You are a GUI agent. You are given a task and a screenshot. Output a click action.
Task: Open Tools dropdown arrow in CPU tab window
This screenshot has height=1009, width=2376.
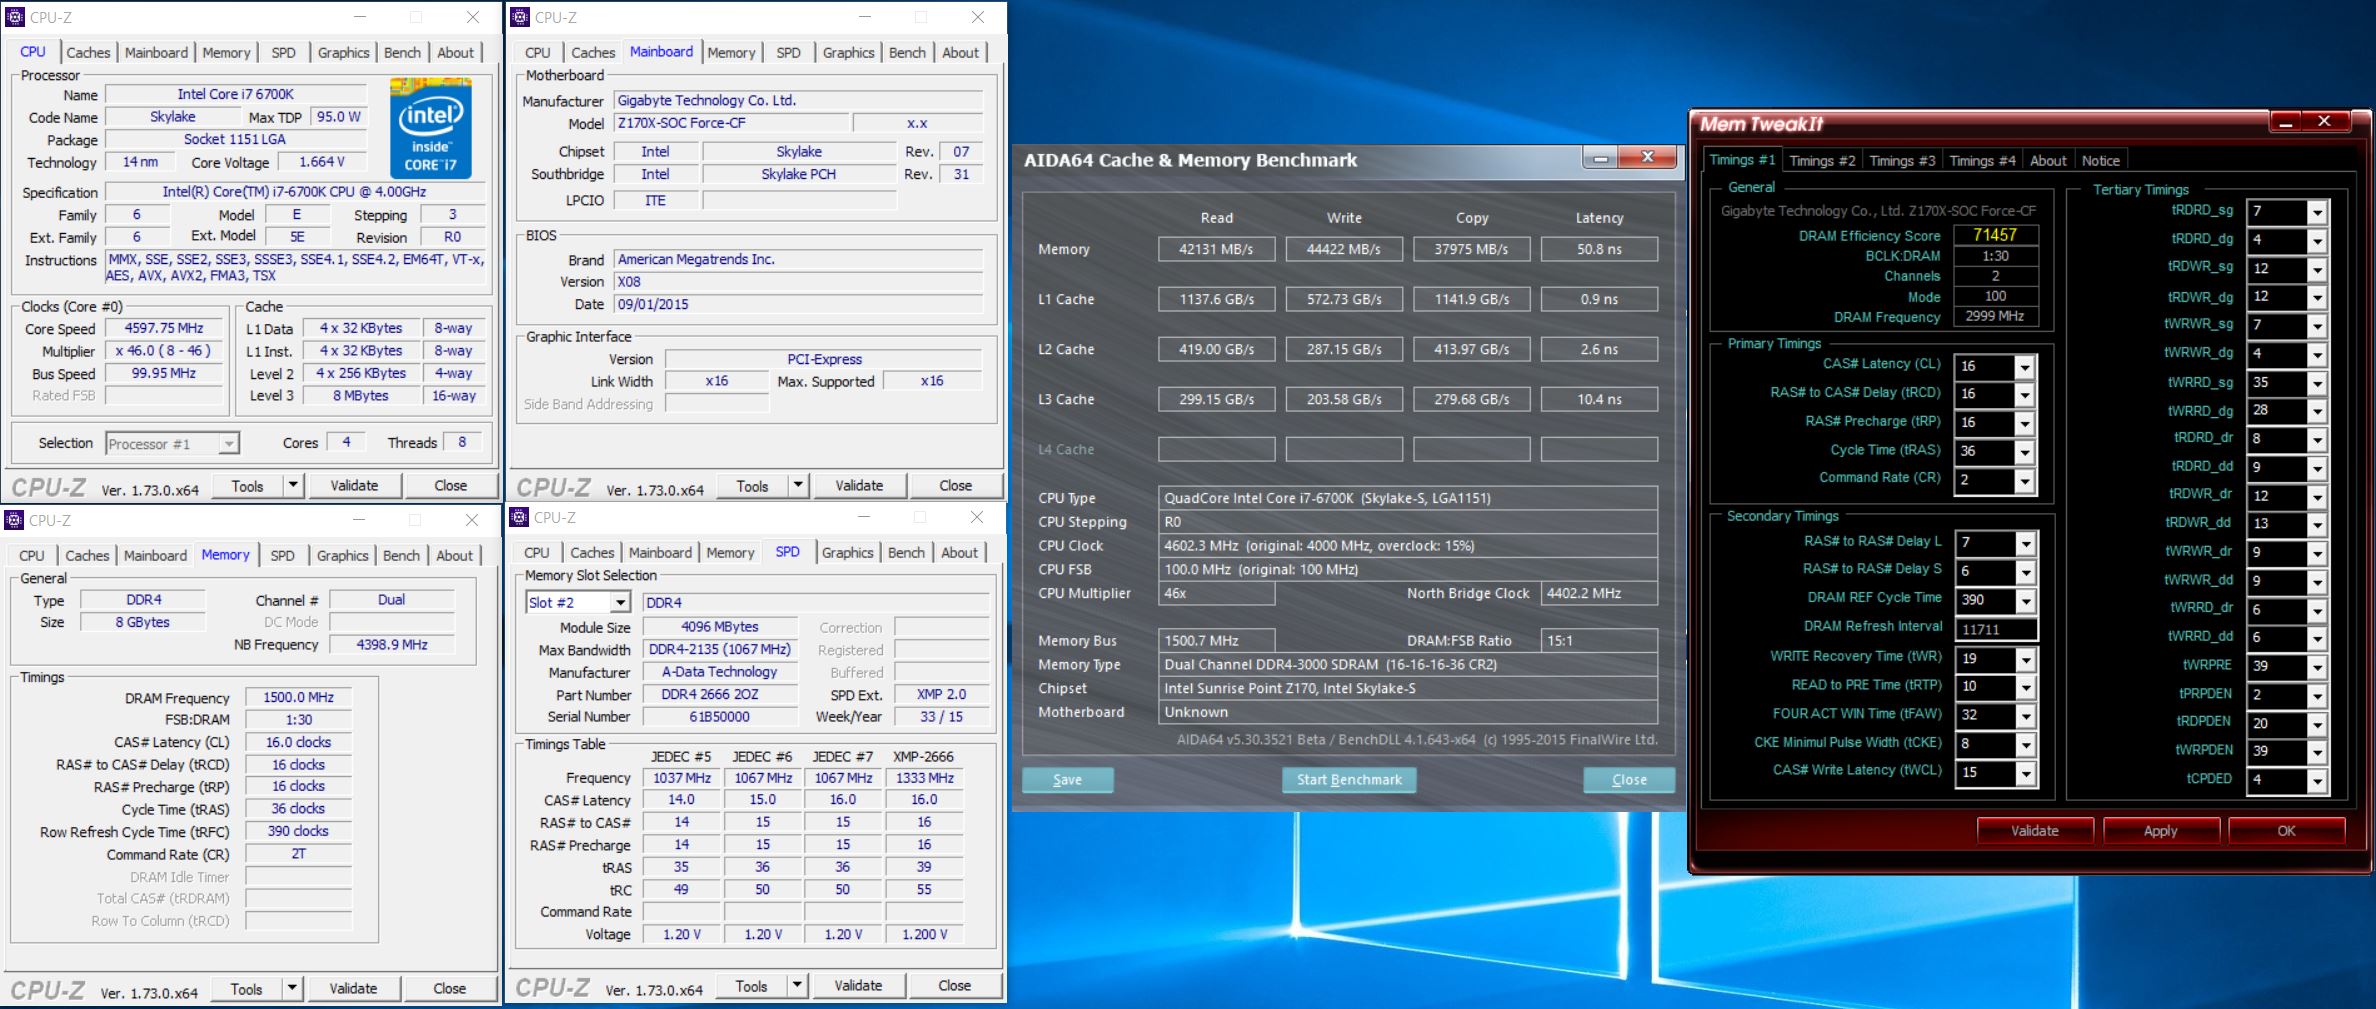(x=293, y=485)
